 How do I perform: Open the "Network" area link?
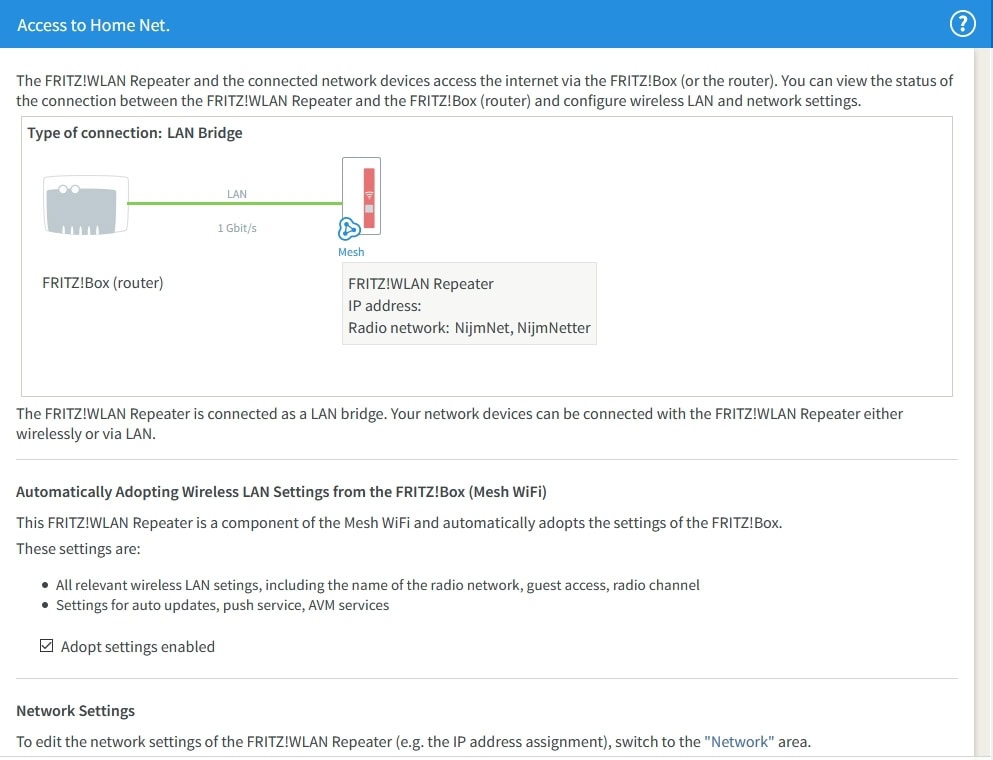[739, 742]
